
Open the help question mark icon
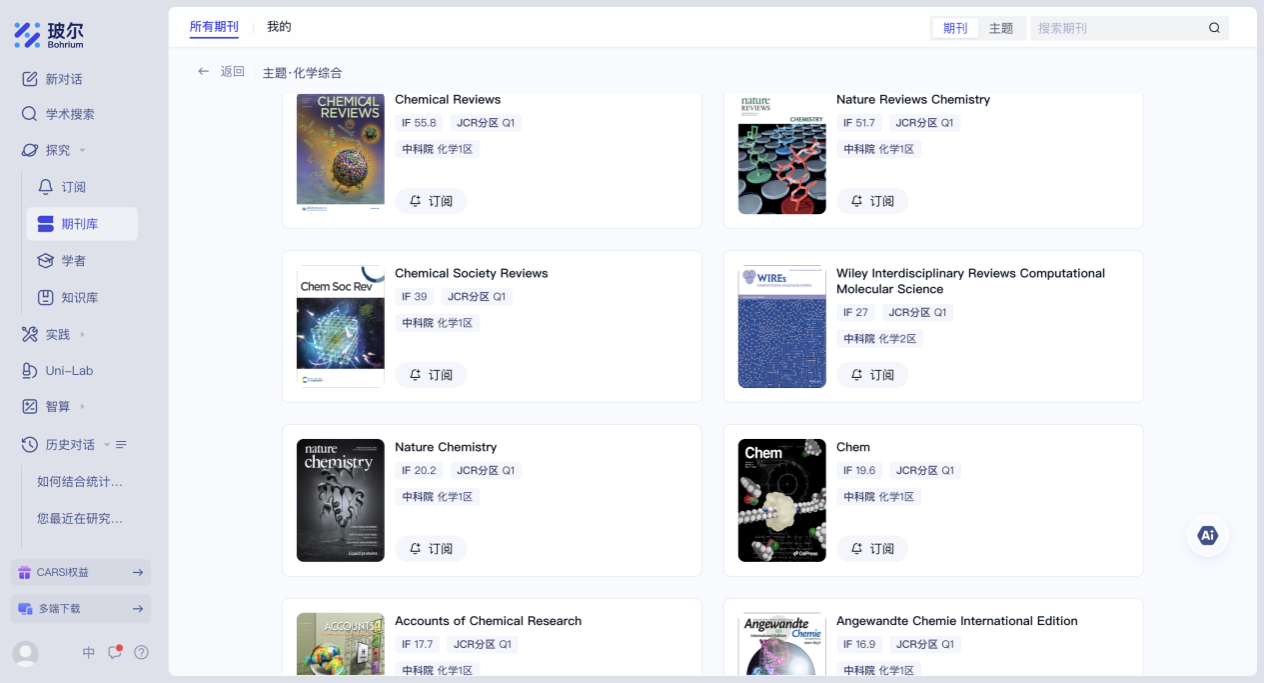[141, 652]
